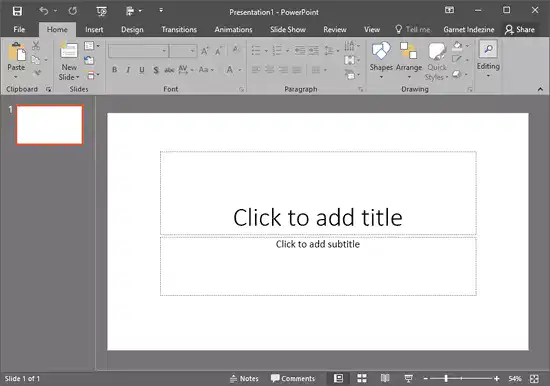
Task: Toggle Italic formatting button
Action: [128, 70]
